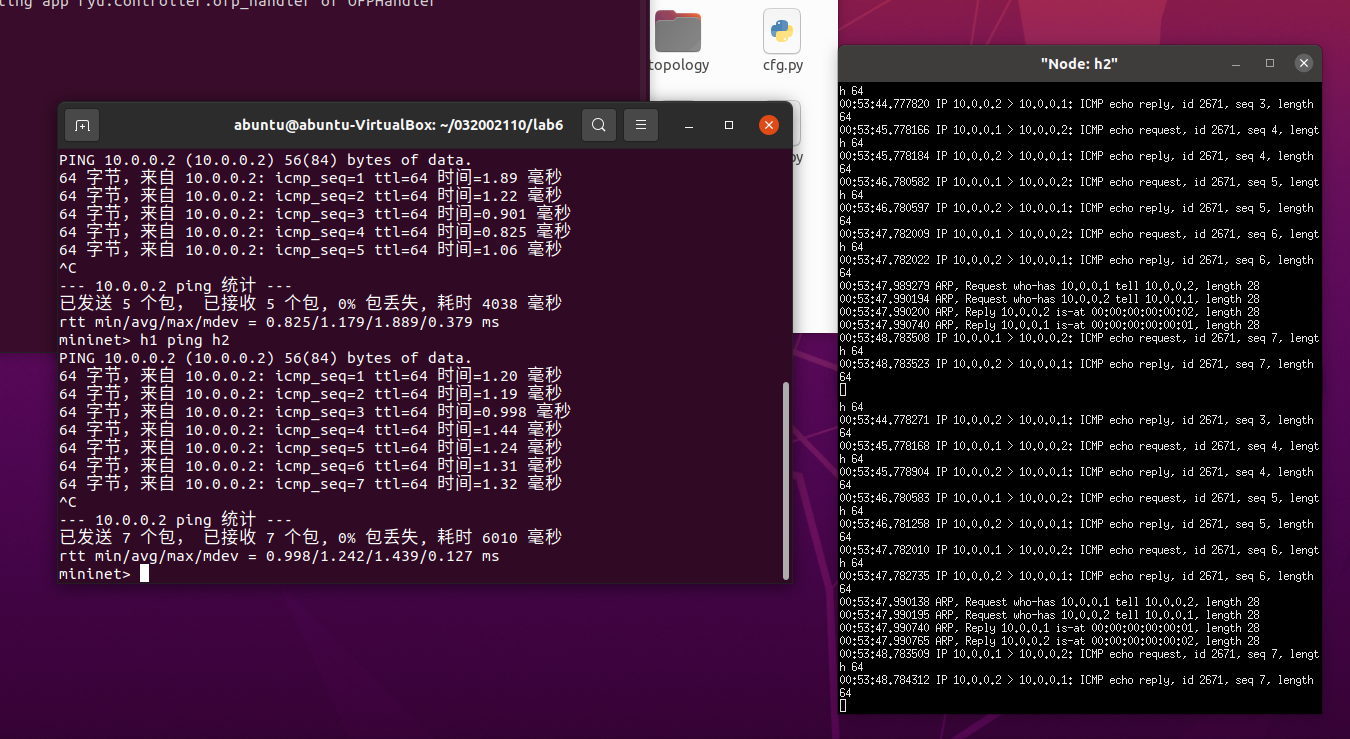This screenshot has height=739, width=1350.
Task: Minimize the Node: h2 window
Action: [1236, 63]
